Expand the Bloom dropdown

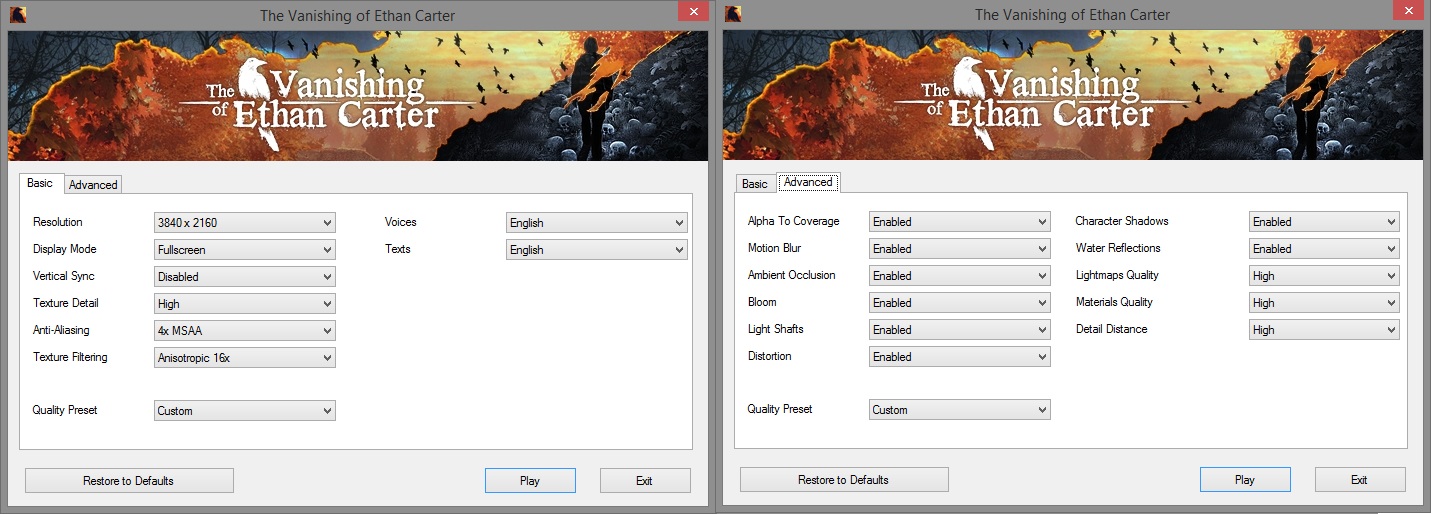[960, 302]
